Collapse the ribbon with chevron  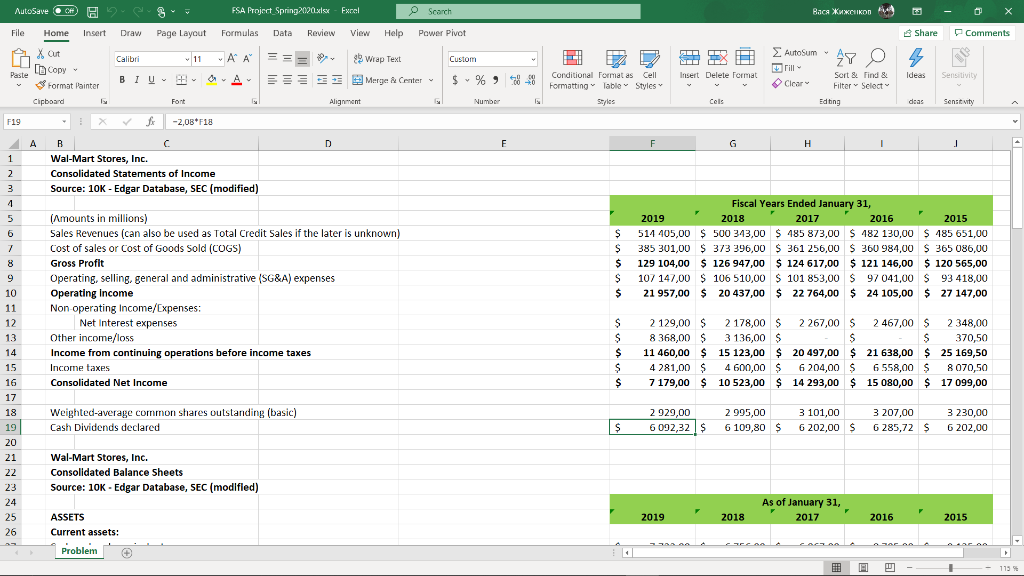(x=1014, y=102)
